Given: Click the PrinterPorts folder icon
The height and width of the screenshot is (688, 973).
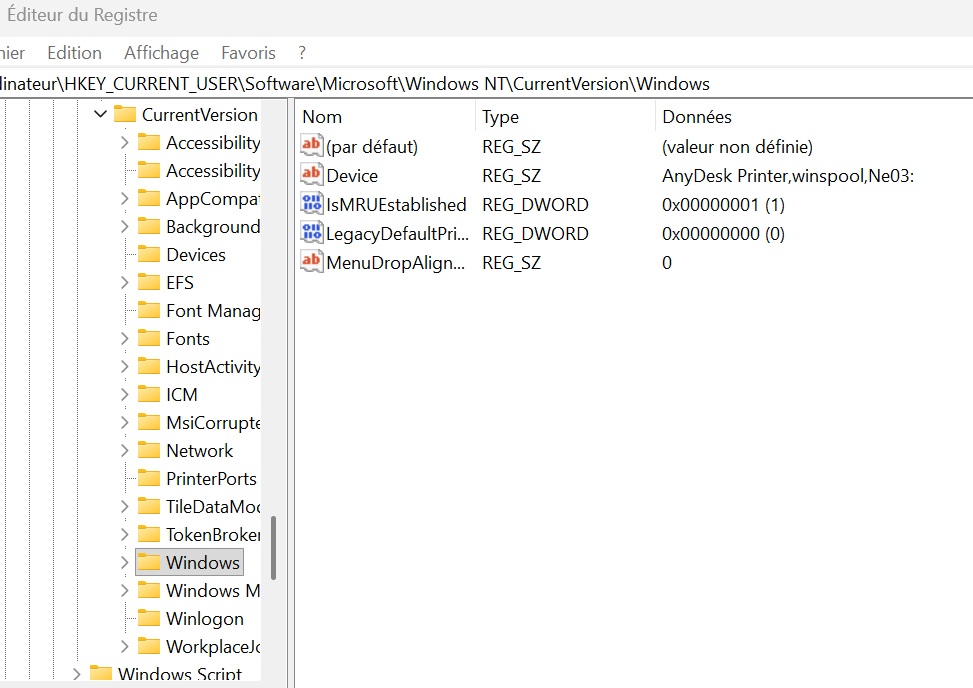Looking at the screenshot, I should [x=149, y=479].
